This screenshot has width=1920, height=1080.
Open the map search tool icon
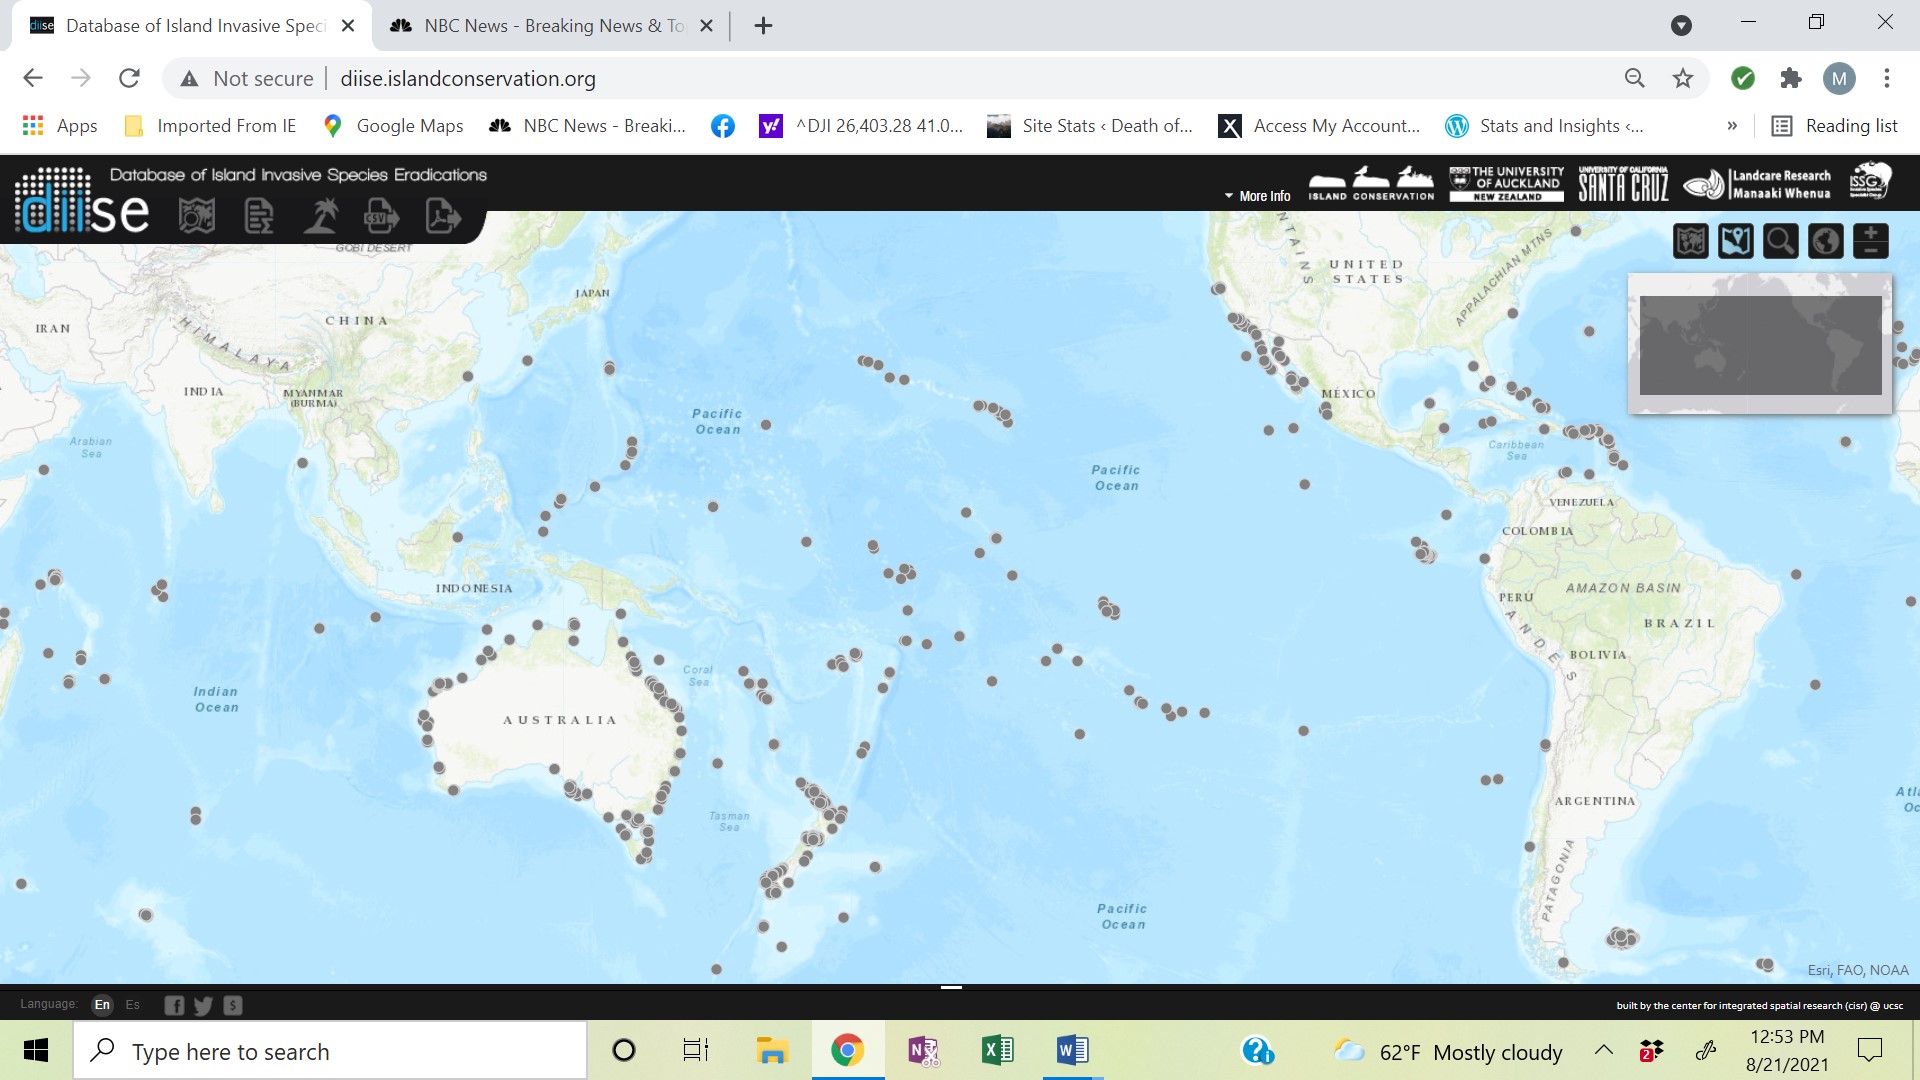click(x=196, y=215)
